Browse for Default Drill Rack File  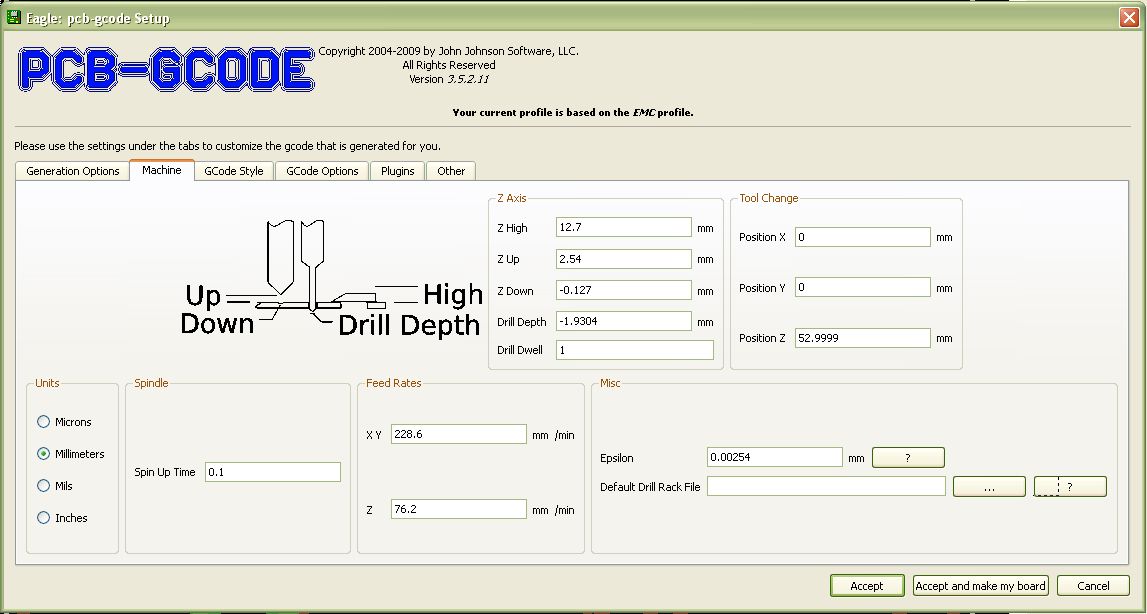pyautogui.click(x=988, y=487)
